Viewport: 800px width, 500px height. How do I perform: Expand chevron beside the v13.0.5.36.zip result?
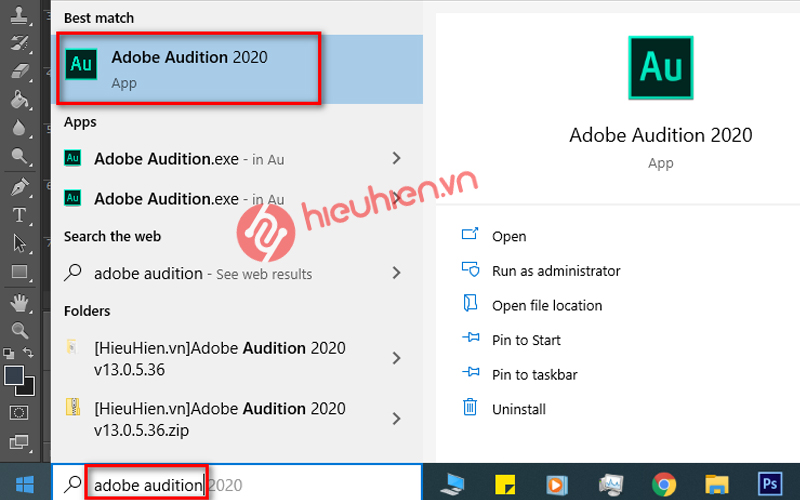(x=396, y=419)
